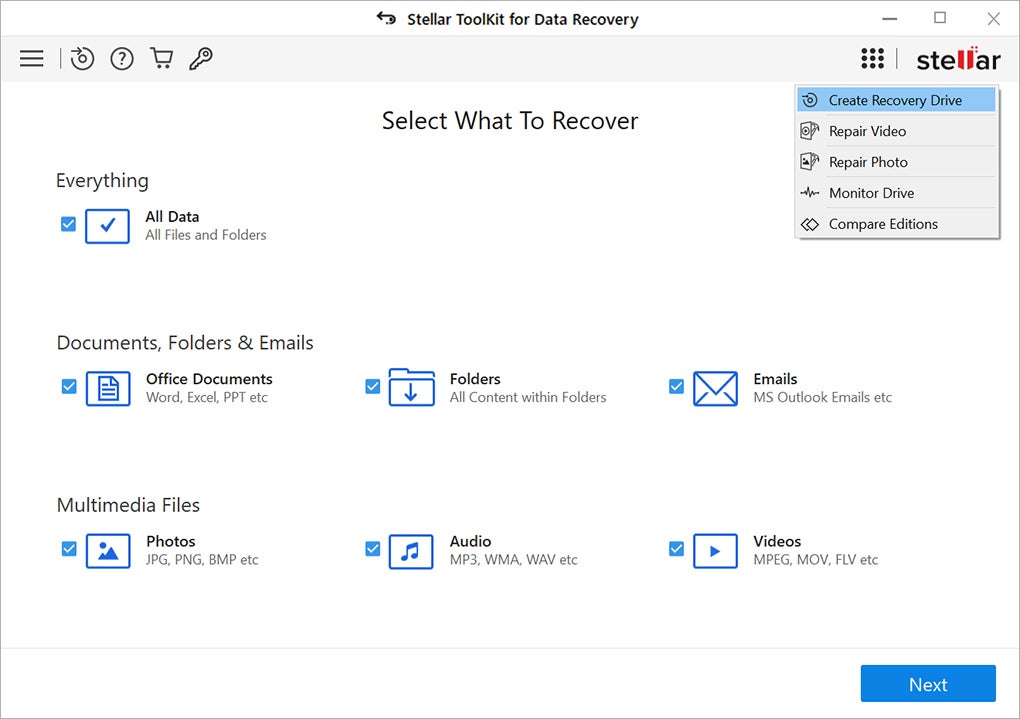Open the waffle grid tools menu
The image size is (1020, 719).
[x=872, y=58]
